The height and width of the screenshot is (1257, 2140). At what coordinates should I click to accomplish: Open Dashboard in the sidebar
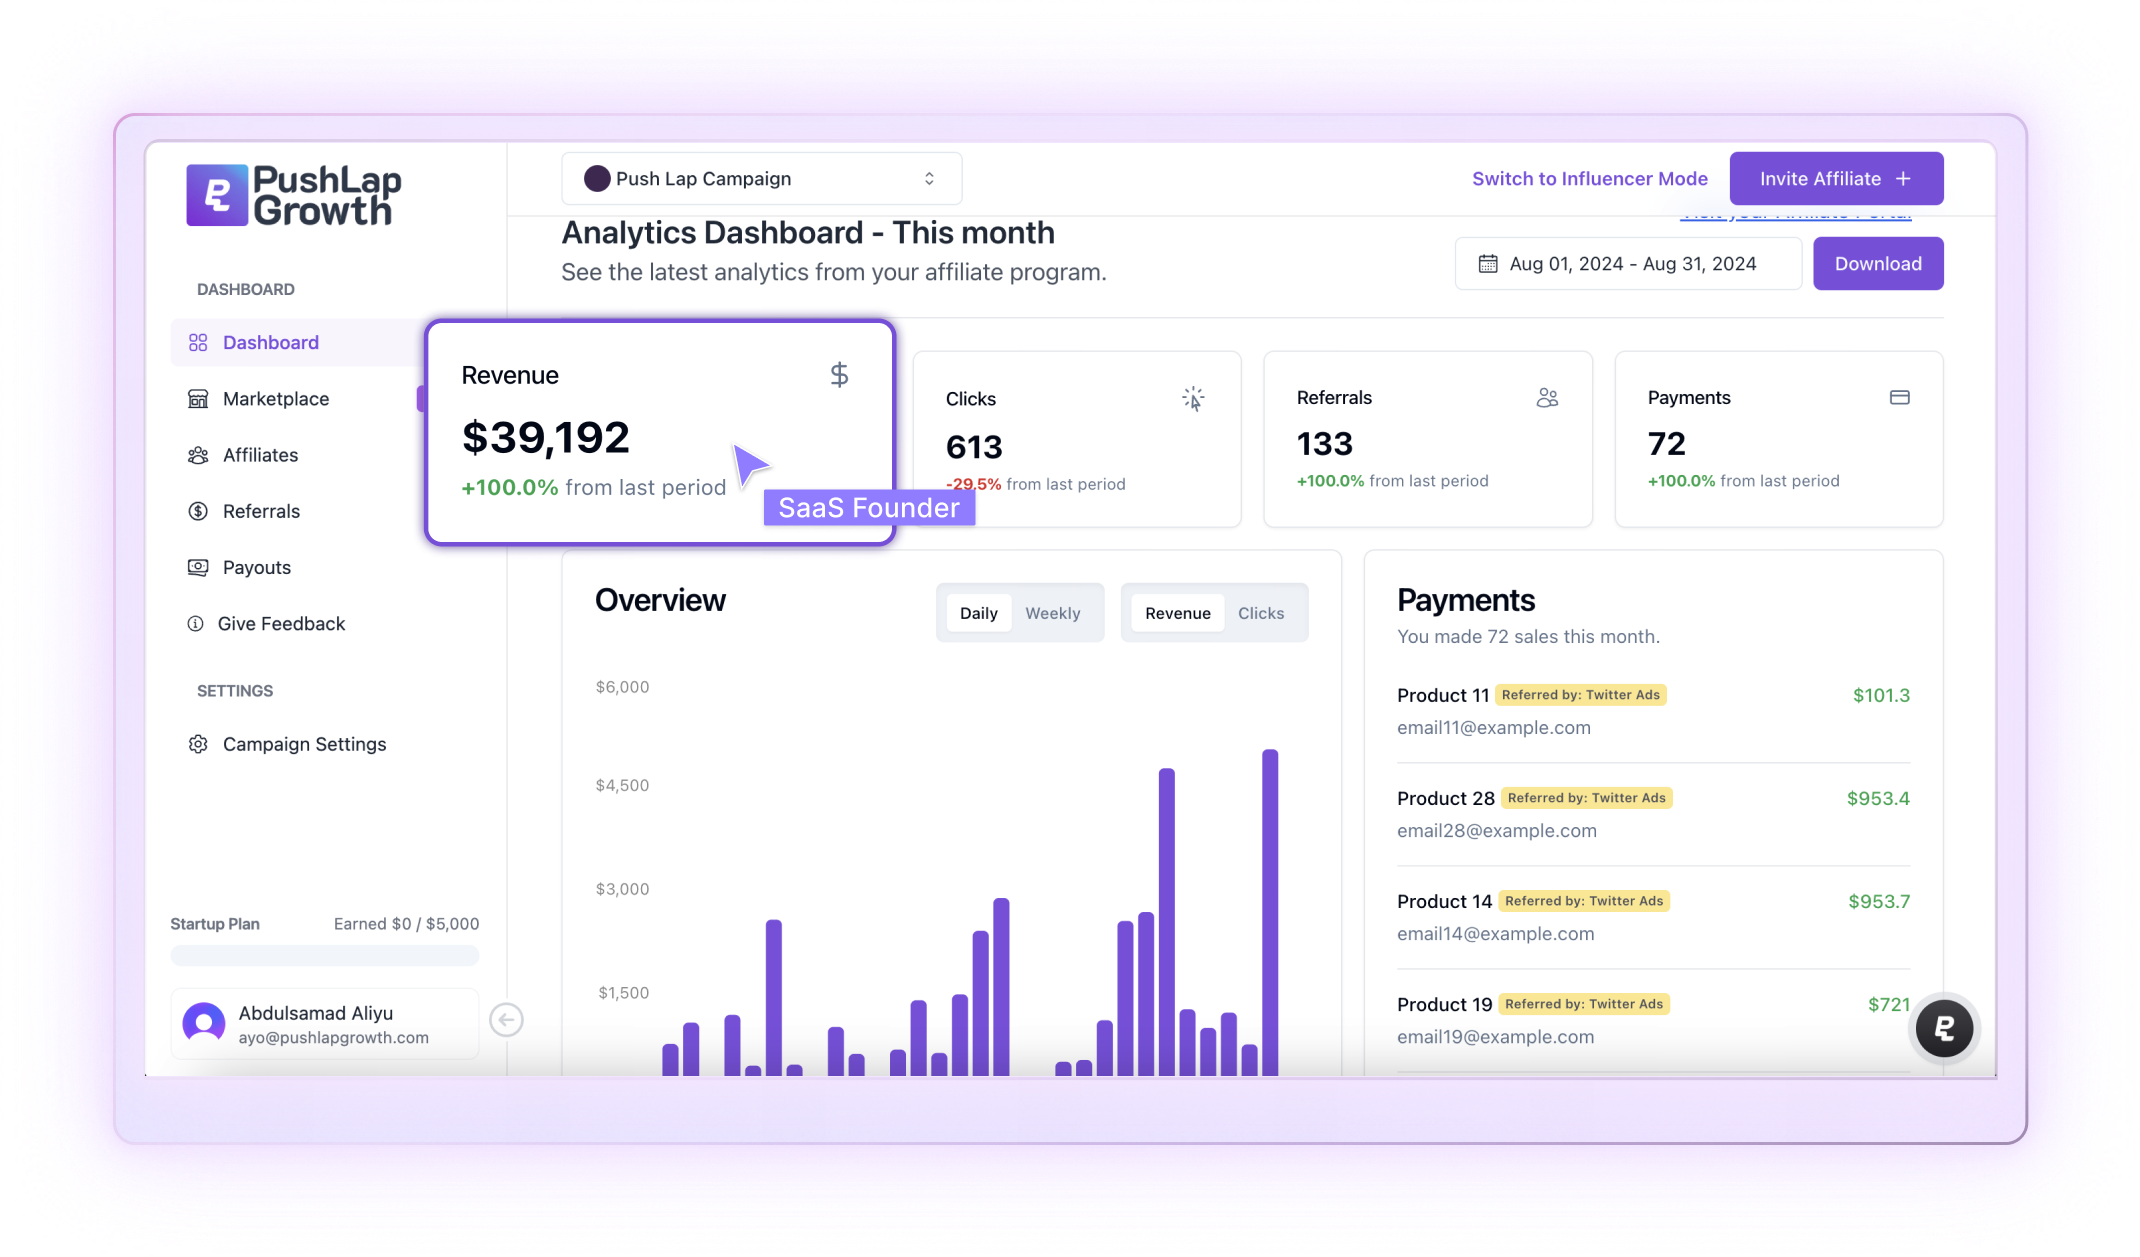[x=297, y=343]
